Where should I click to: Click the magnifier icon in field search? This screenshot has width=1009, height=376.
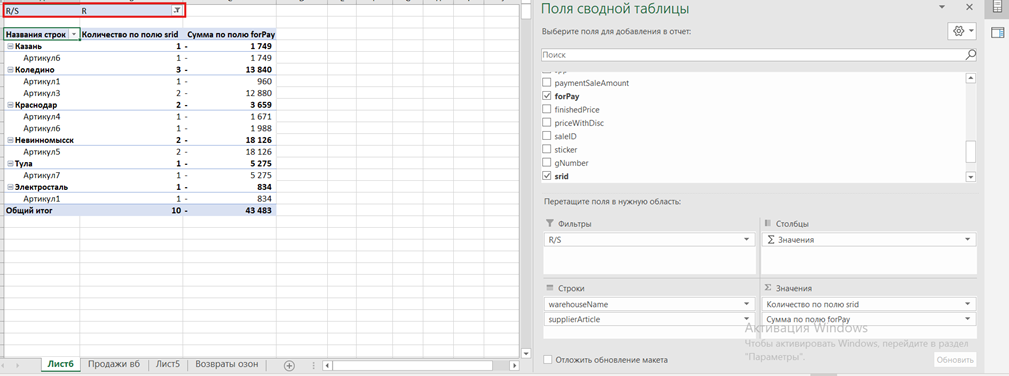tap(971, 55)
